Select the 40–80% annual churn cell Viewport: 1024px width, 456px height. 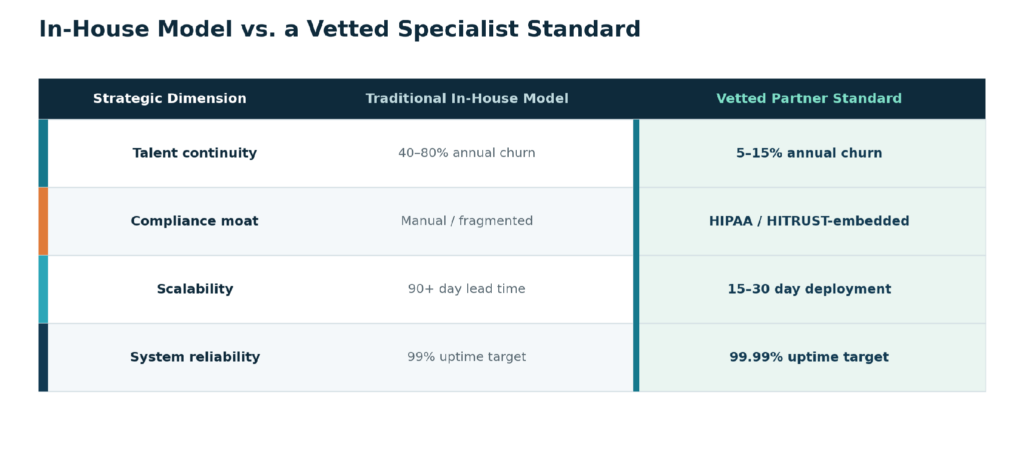(467, 153)
